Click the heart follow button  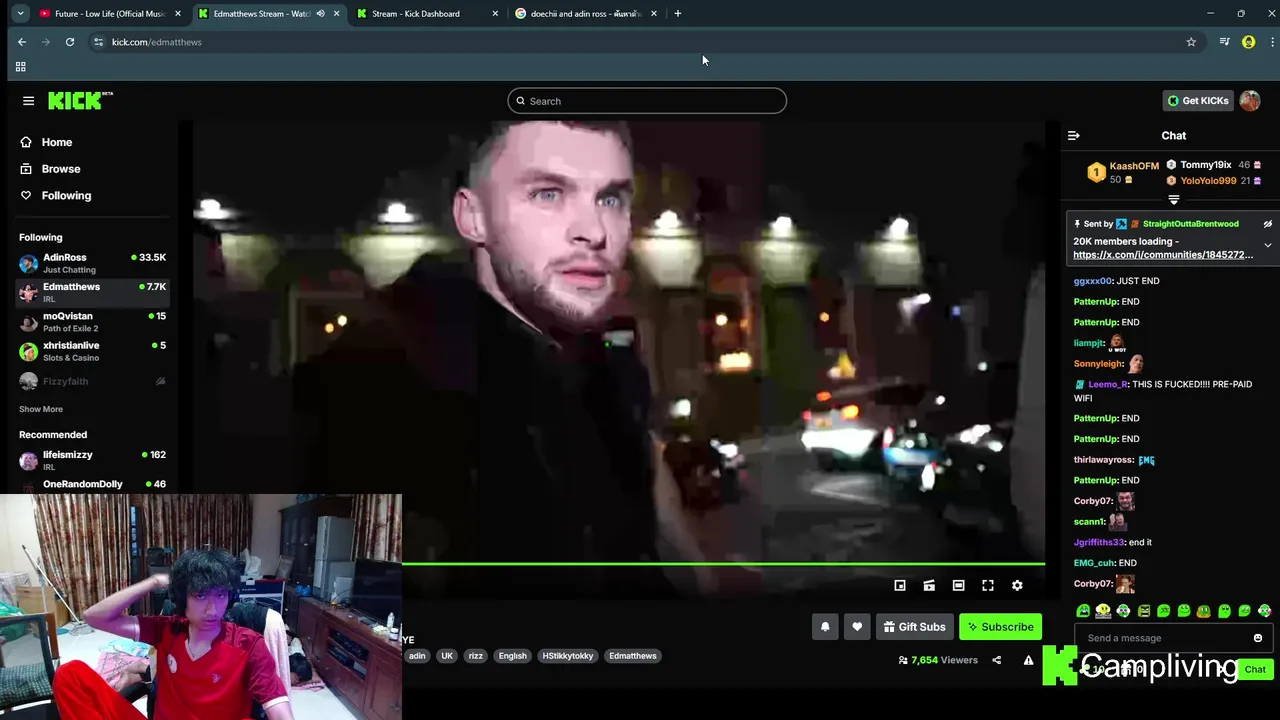point(857,627)
